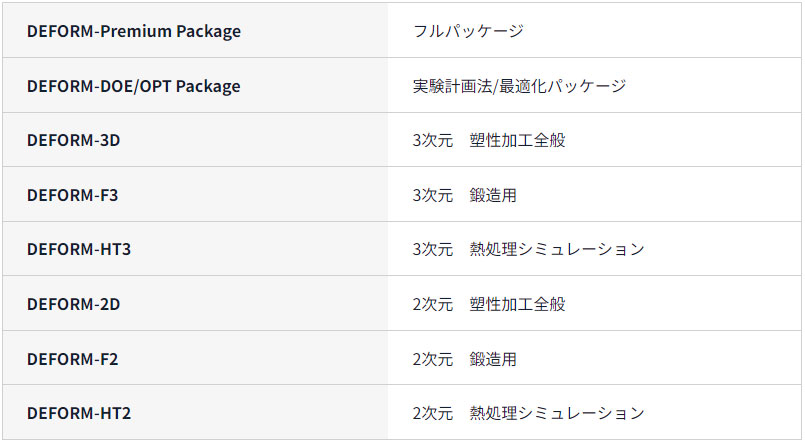Screen dimensions: 805x442
Task: Click 熱処理シミュレーション in the DEFORM-HT3 row
Action: tap(557, 249)
